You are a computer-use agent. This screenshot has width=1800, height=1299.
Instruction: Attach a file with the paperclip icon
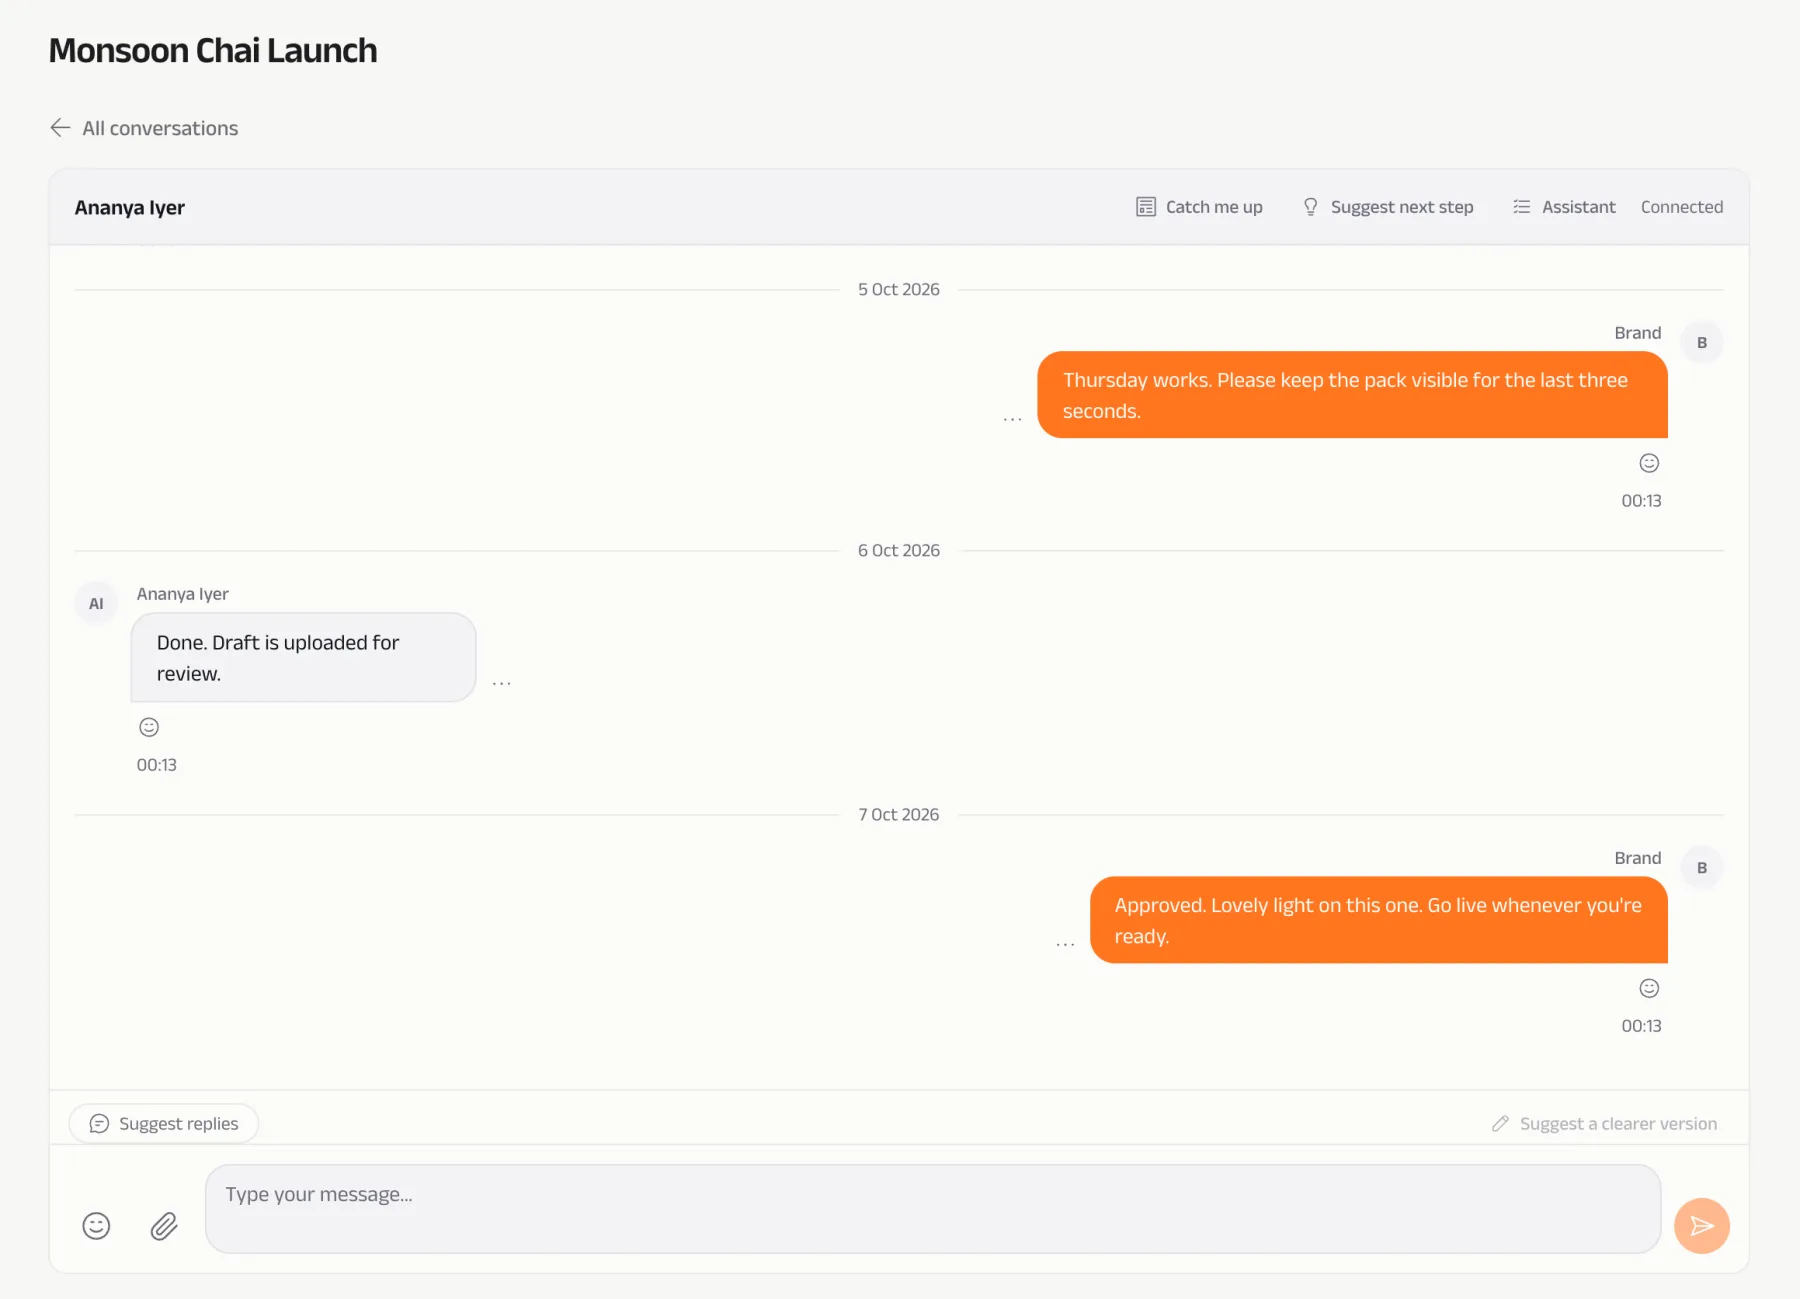click(164, 1226)
